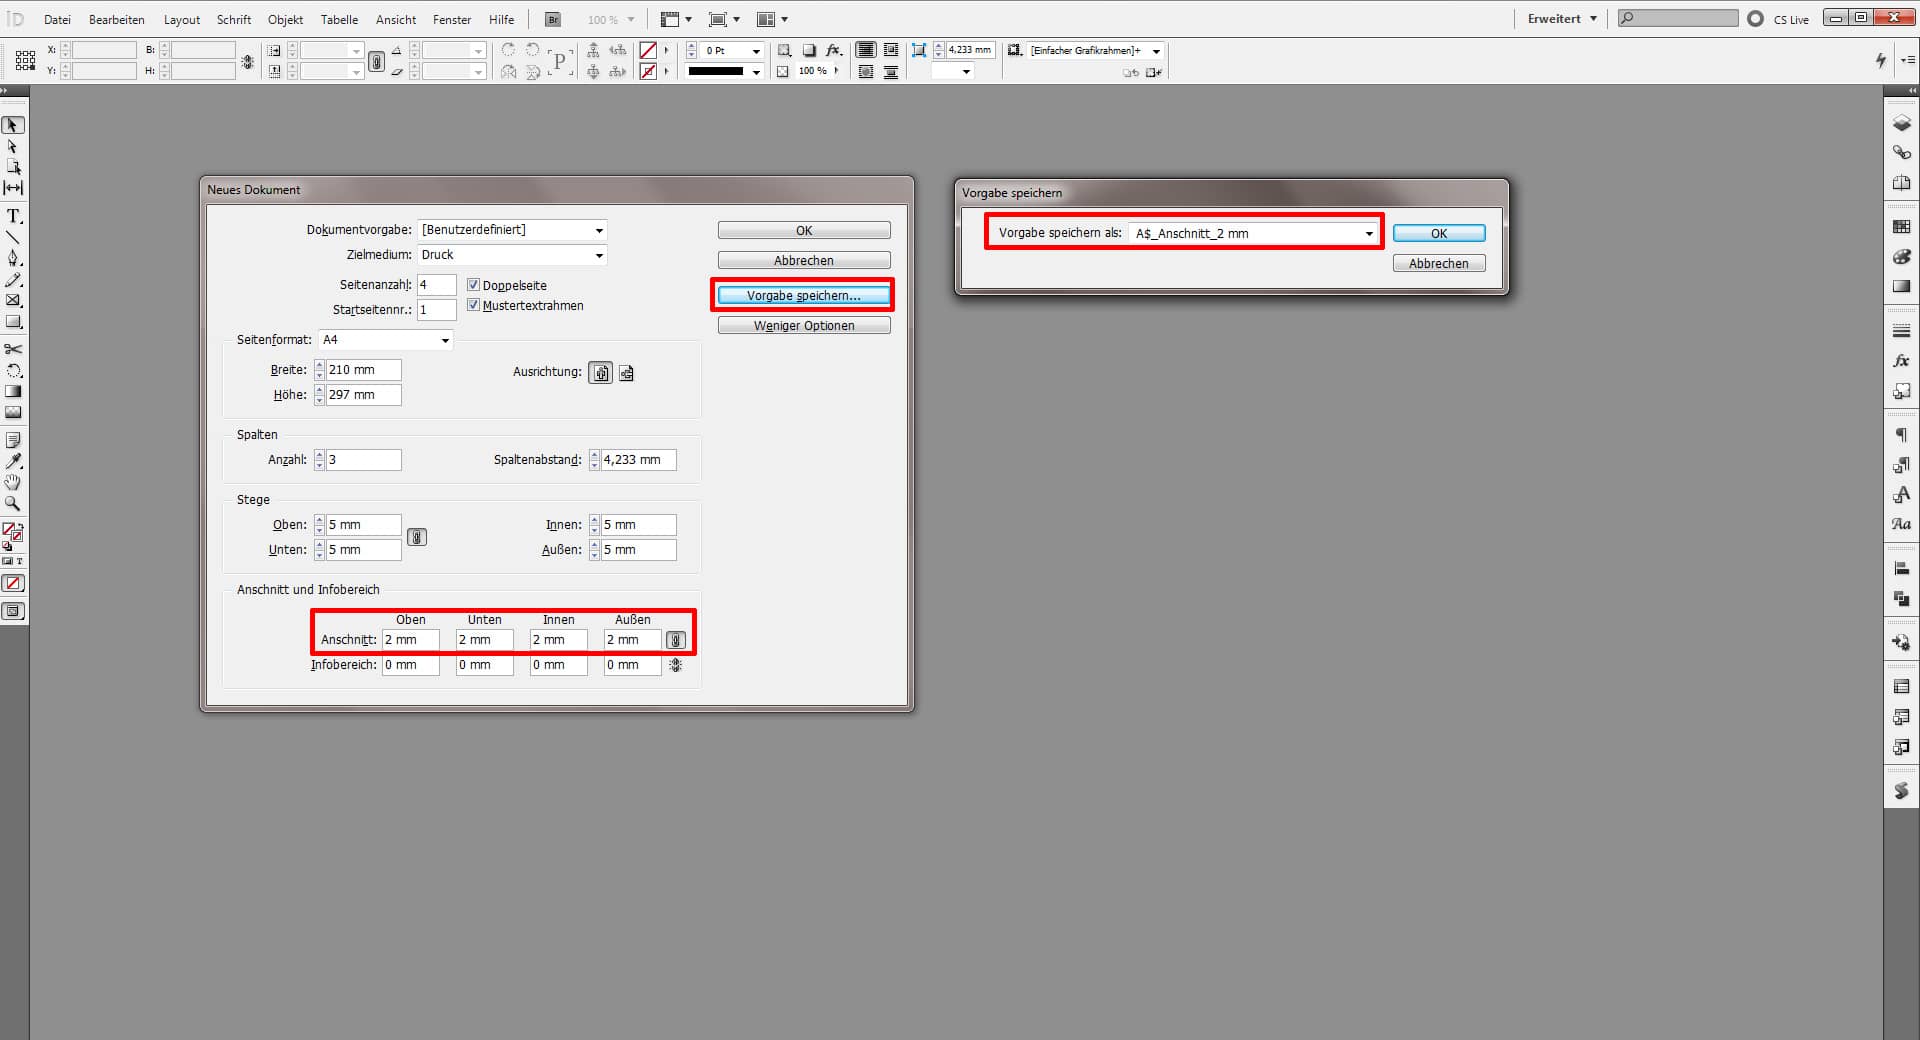Screen dimensions: 1920x1040
Task: Open the Links panel chain icon
Action: pyautogui.click(x=1901, y=152)
